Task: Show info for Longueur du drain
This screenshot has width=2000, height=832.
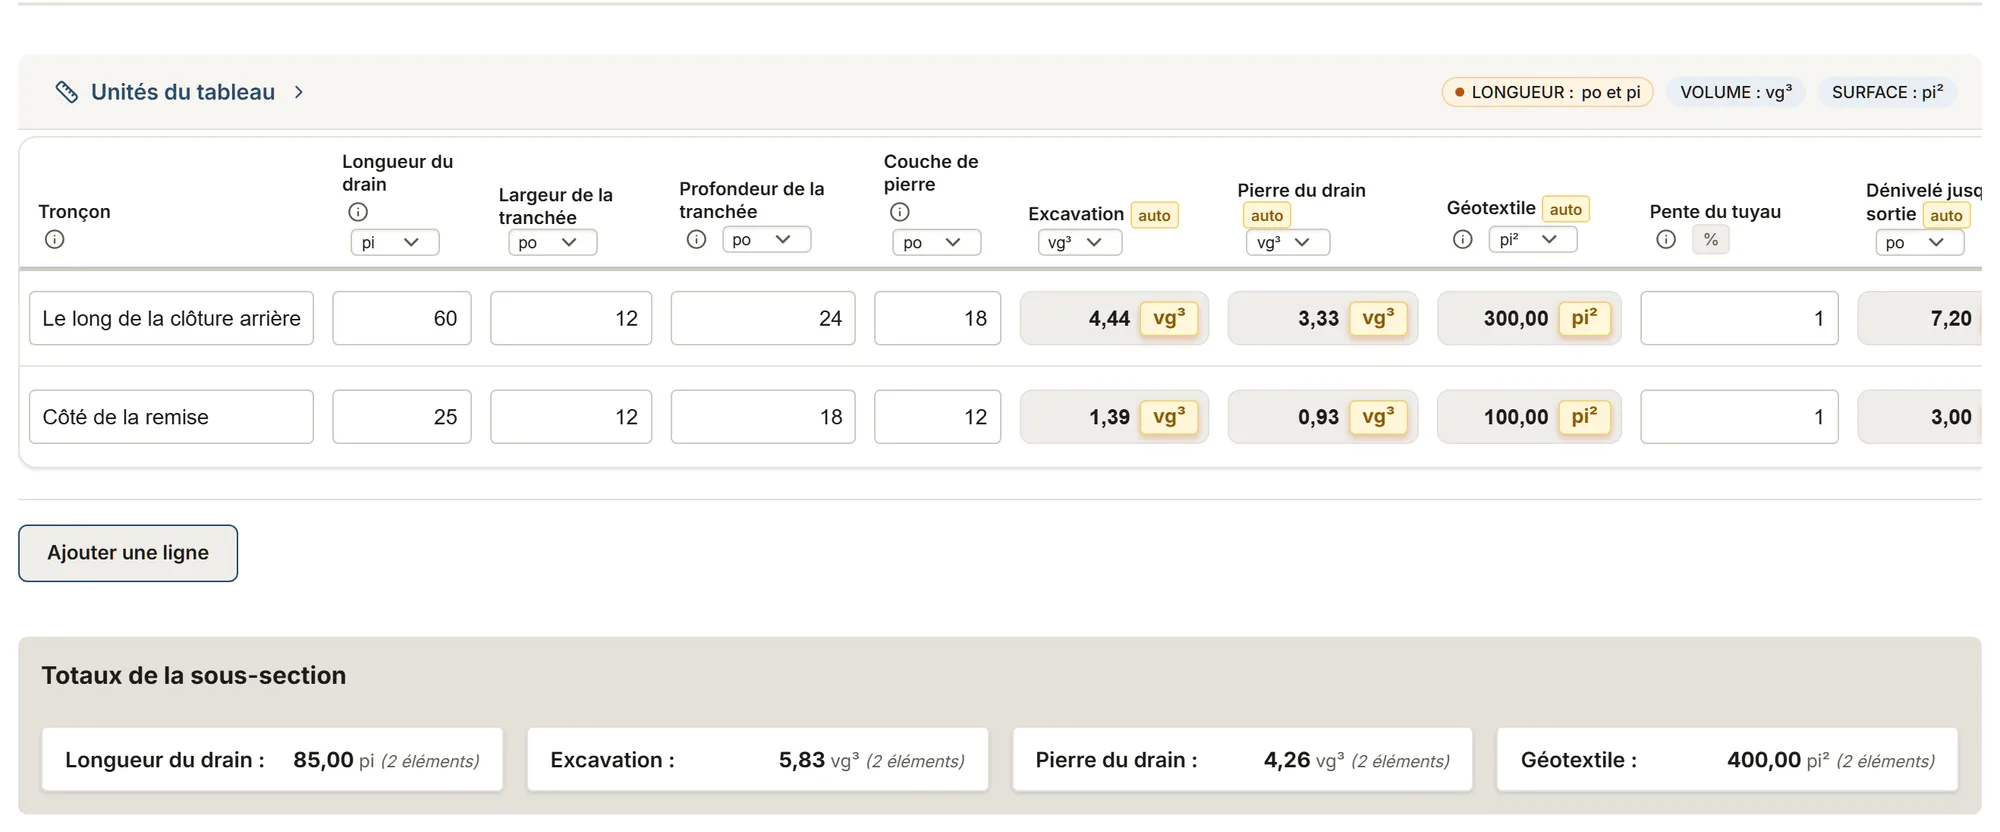Action: [x=358, y=212]
